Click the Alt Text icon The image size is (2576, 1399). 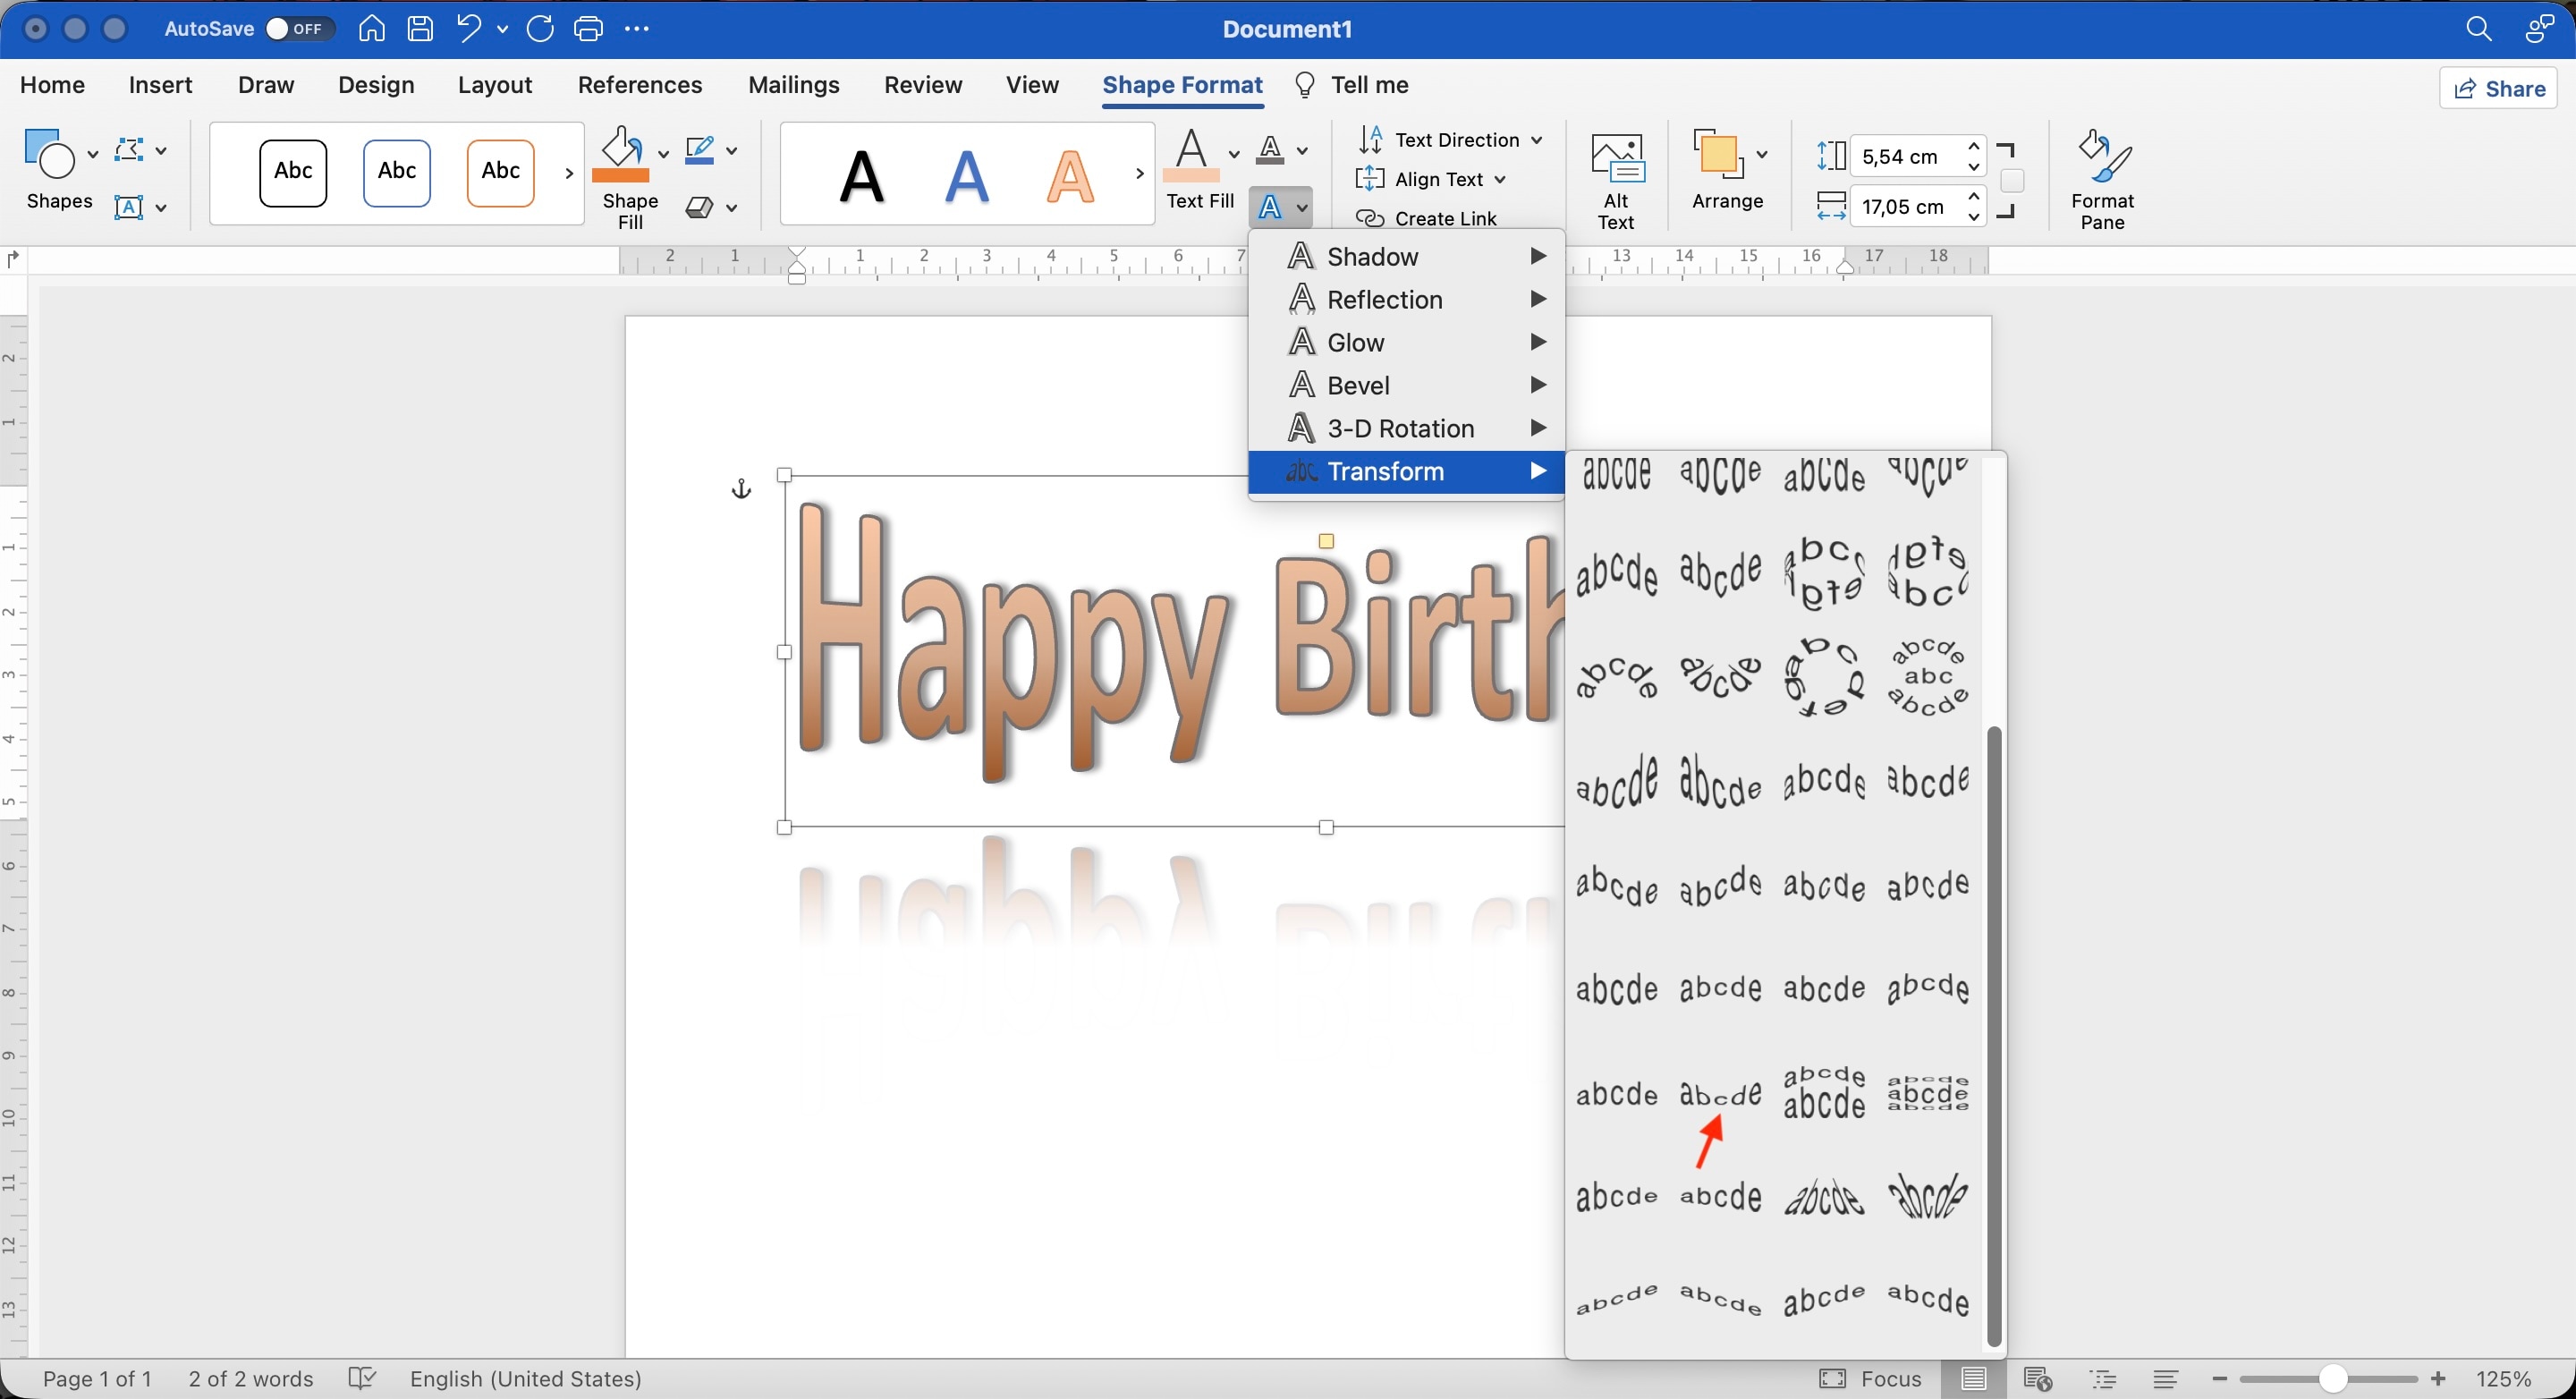(x=1616, y=159)
